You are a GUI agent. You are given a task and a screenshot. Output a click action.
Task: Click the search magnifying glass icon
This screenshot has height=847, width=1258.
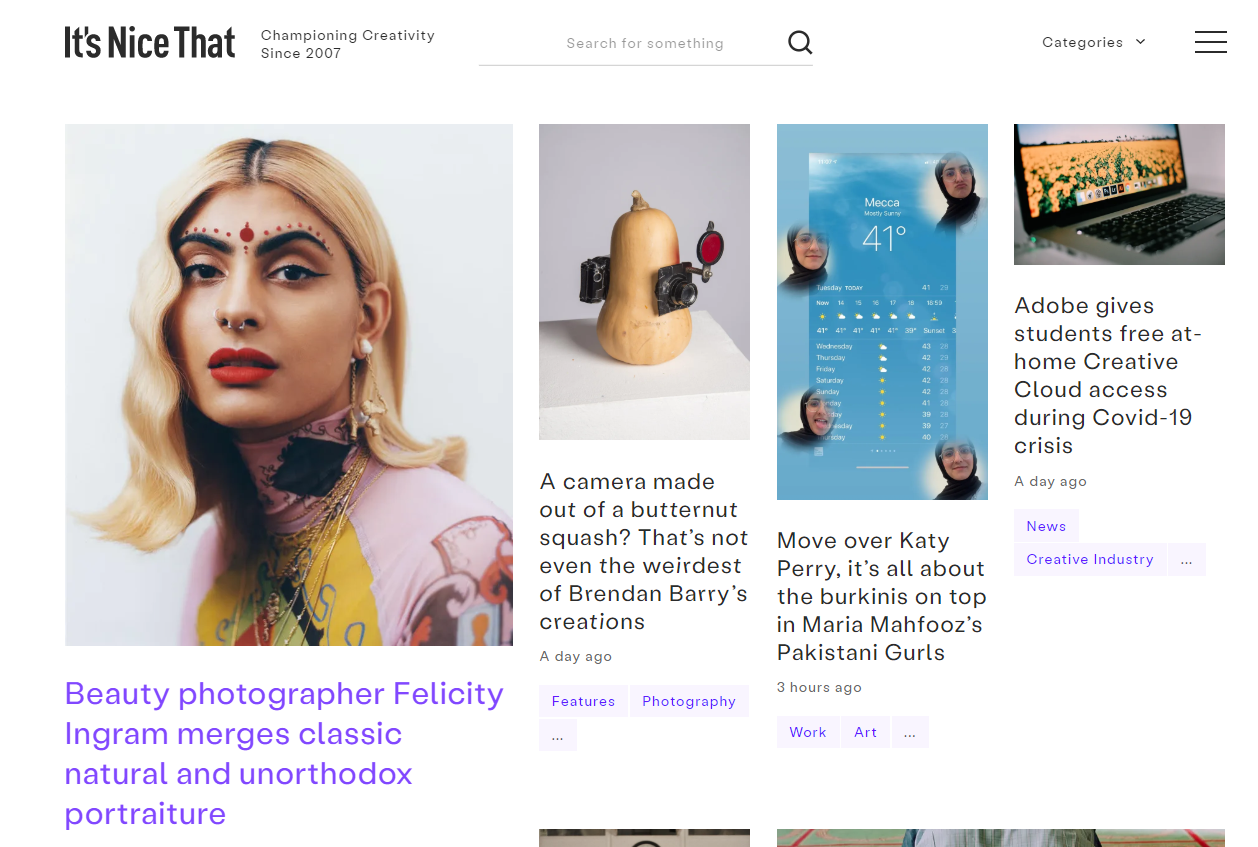click(x=800, y=42)
